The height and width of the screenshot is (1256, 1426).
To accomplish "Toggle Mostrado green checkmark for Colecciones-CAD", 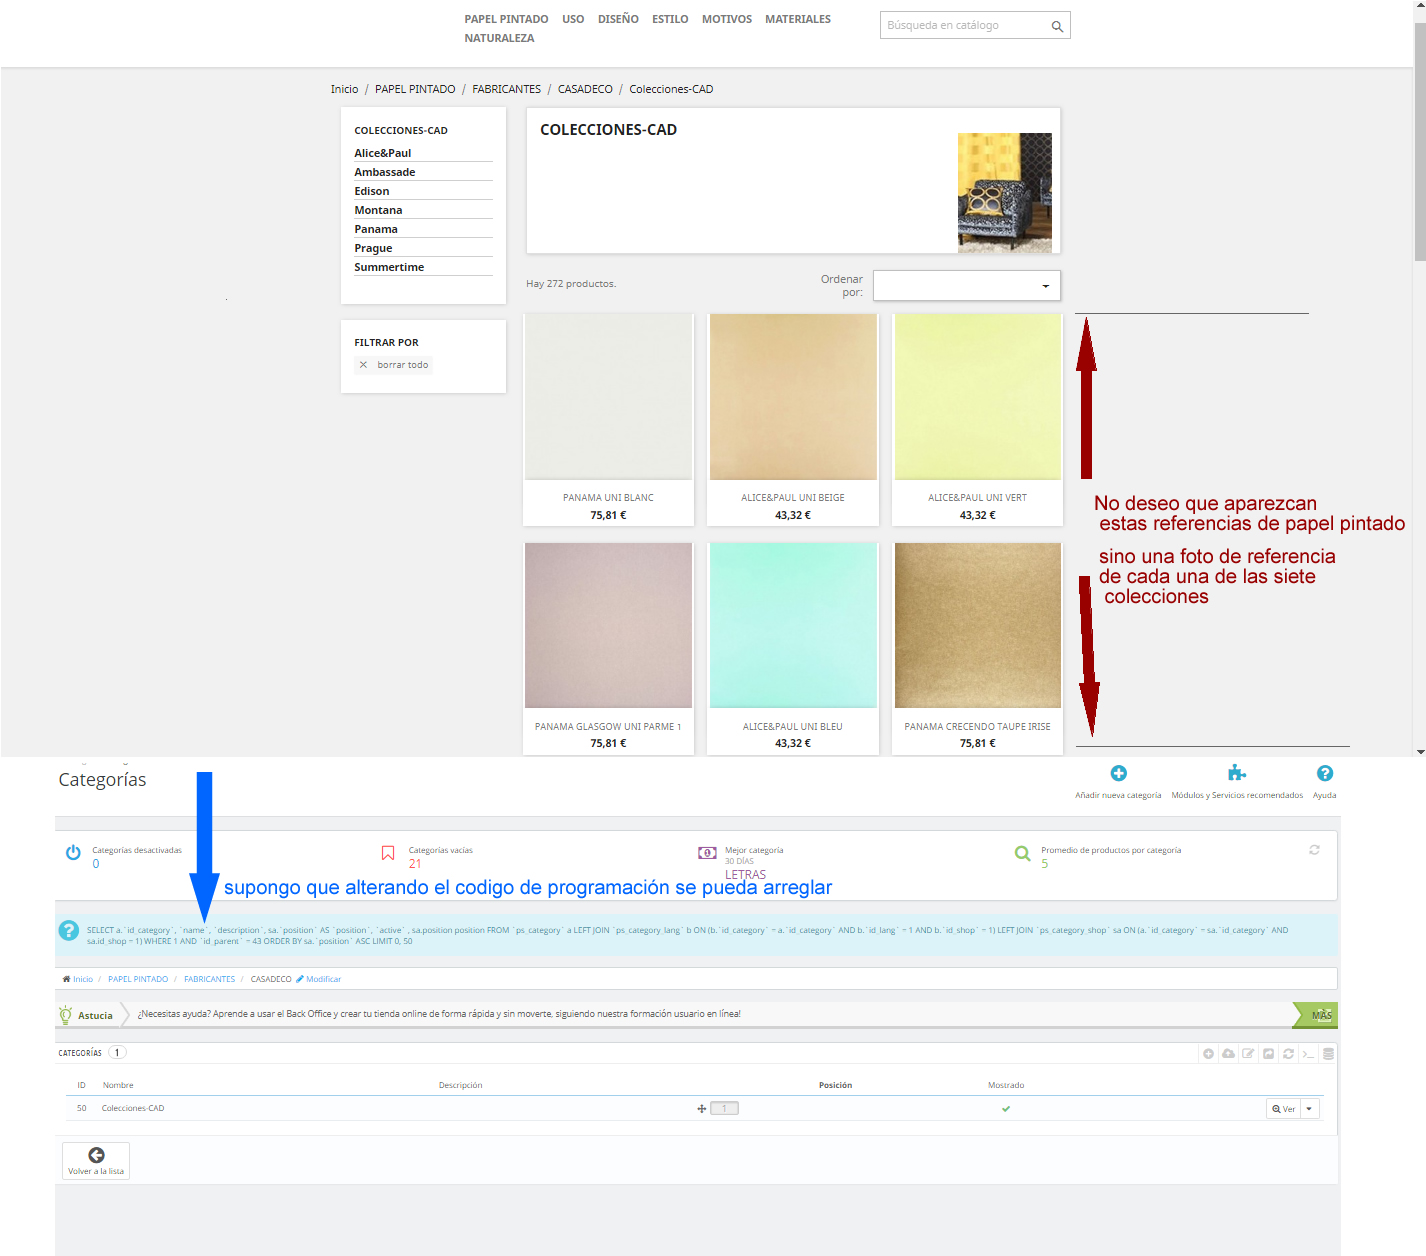I will pyautogui.click(x=1006, y=1108).
